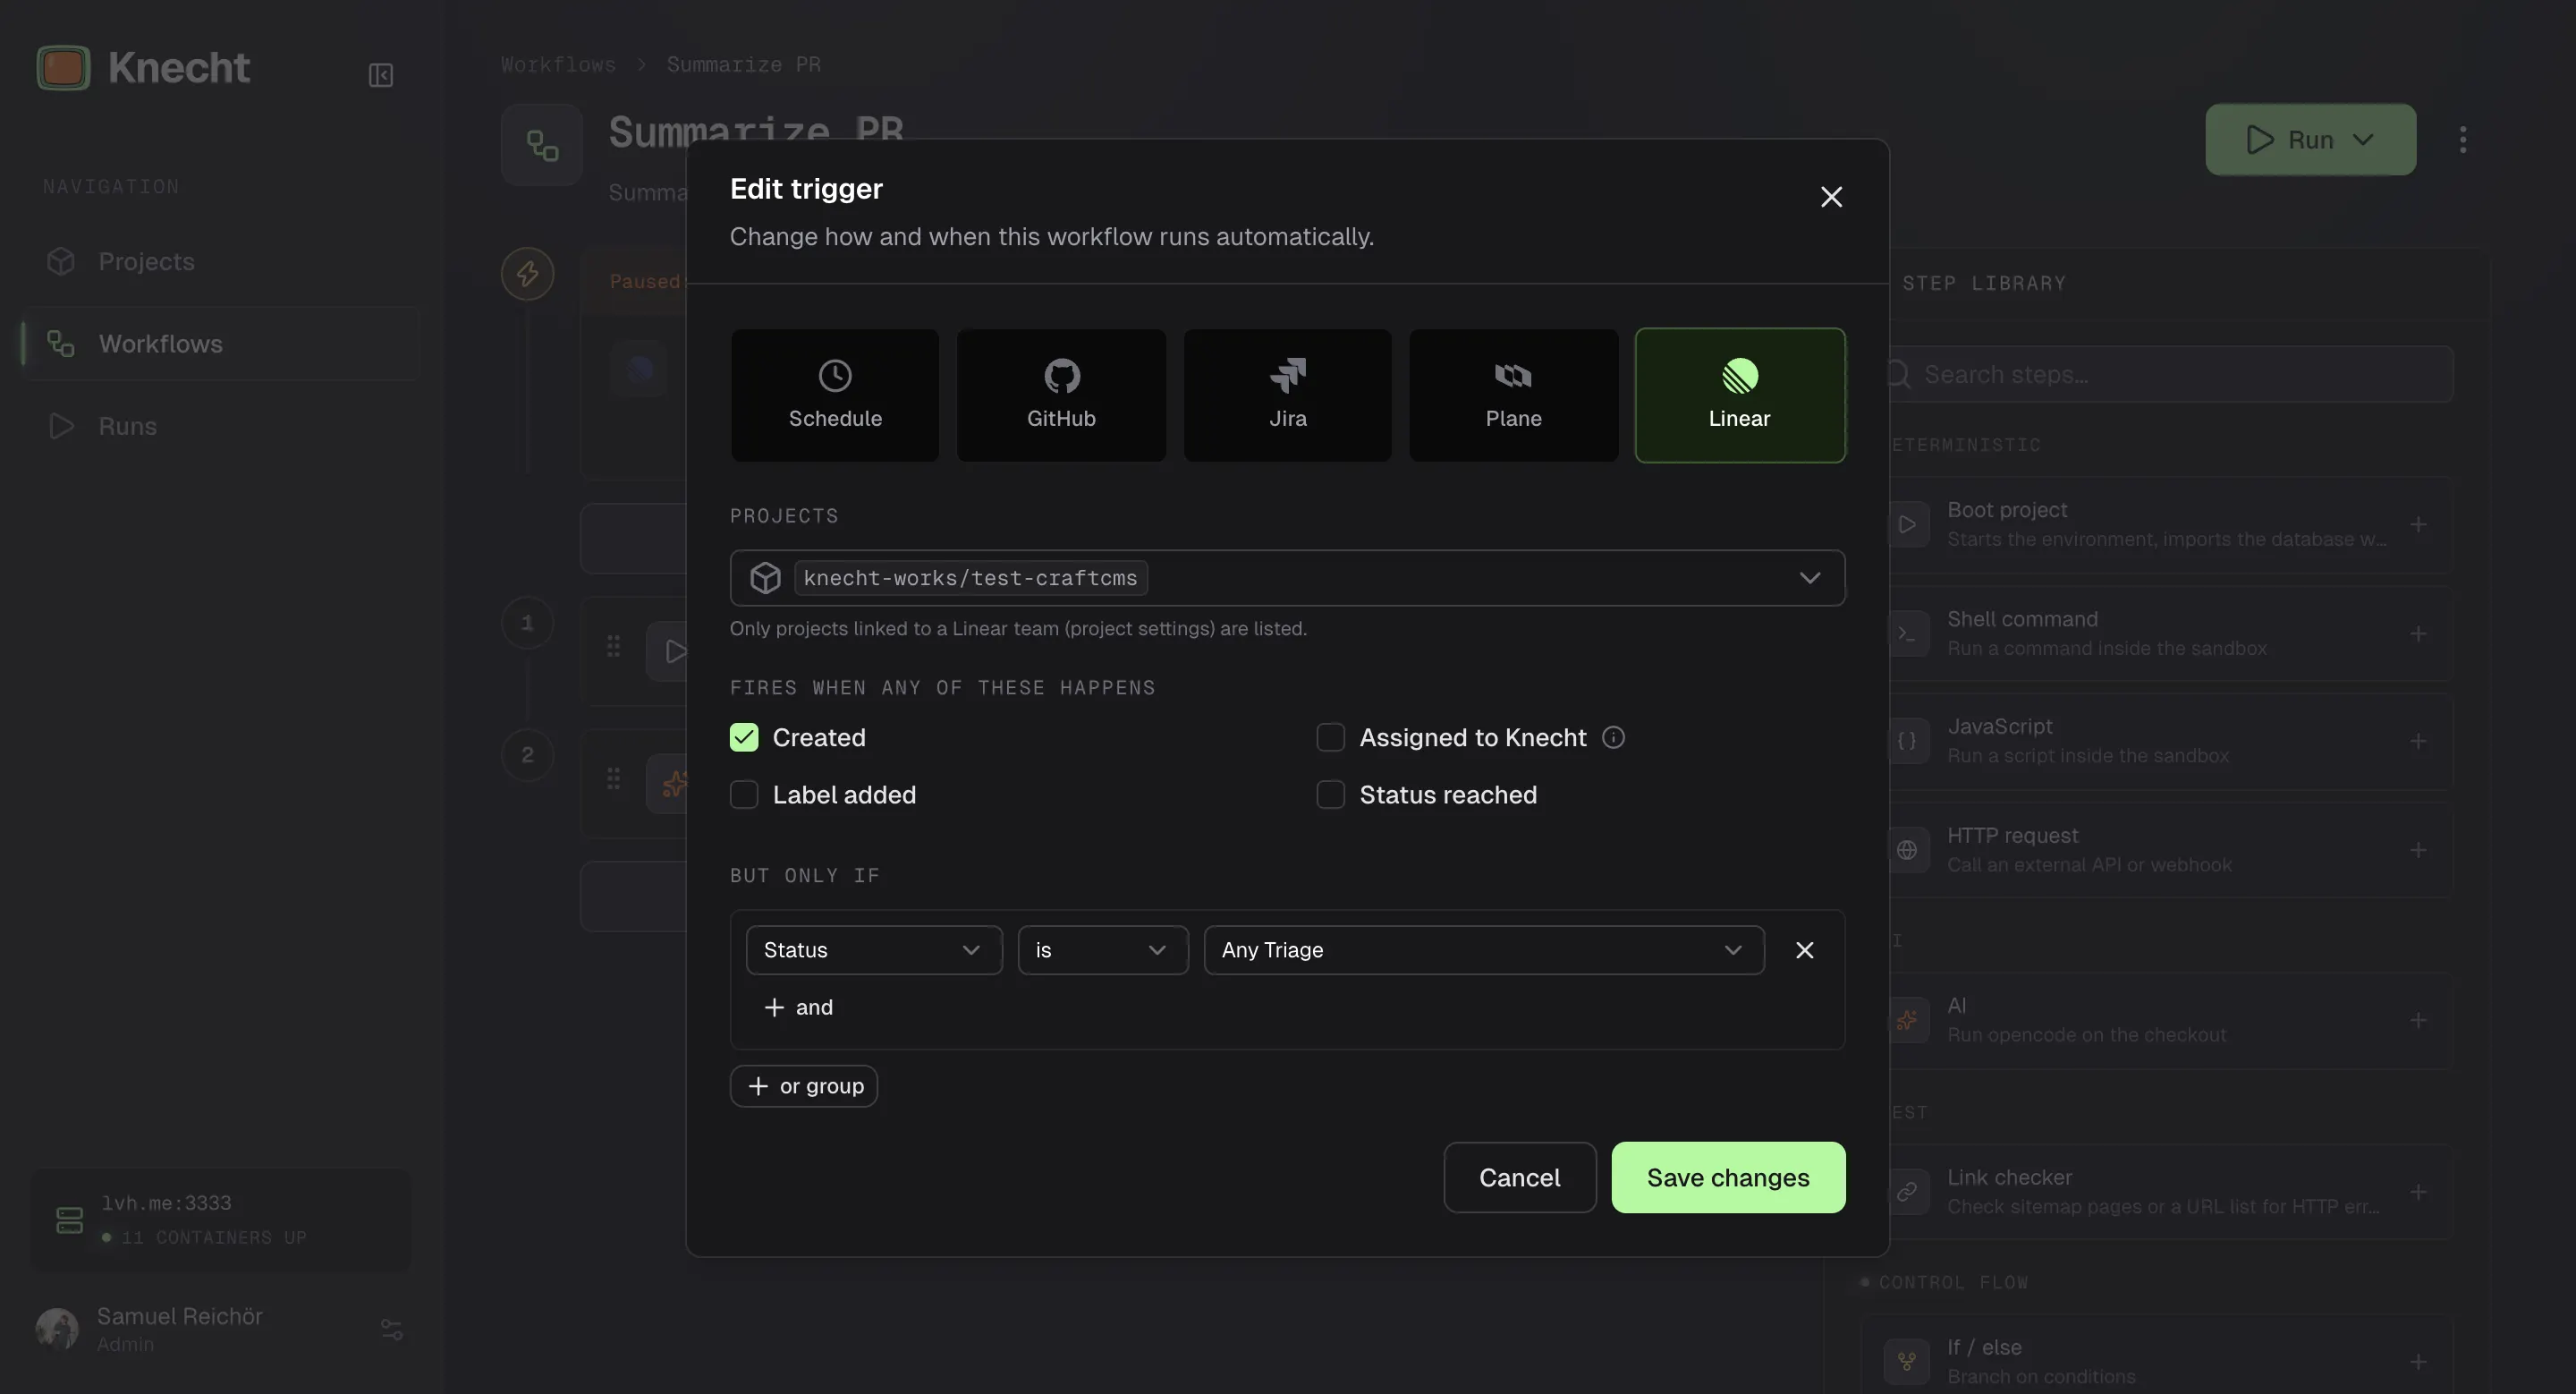Add the AI step

2418,1020
